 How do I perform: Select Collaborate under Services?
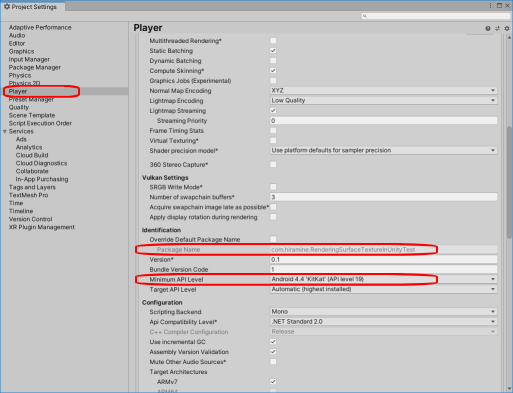32,171
